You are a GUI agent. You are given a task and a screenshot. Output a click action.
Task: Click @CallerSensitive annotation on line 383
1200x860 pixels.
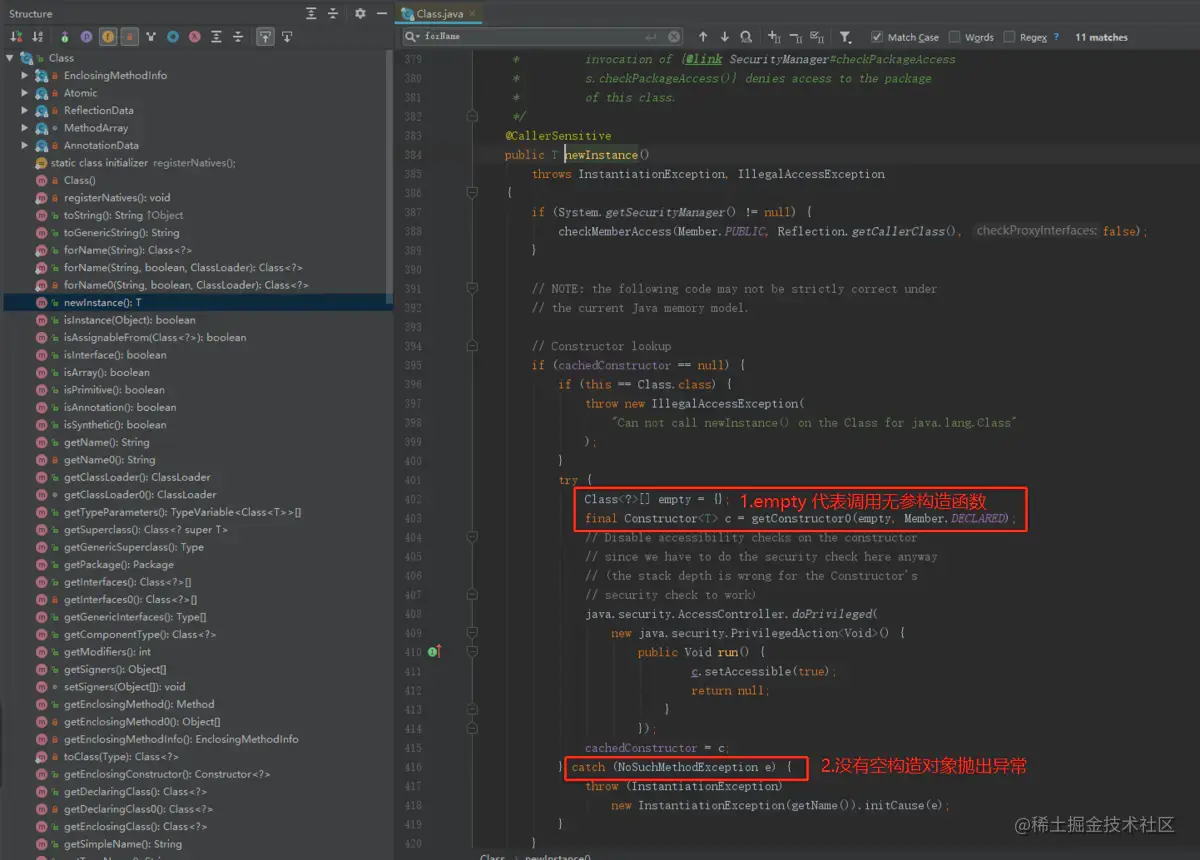click(558, 136)
